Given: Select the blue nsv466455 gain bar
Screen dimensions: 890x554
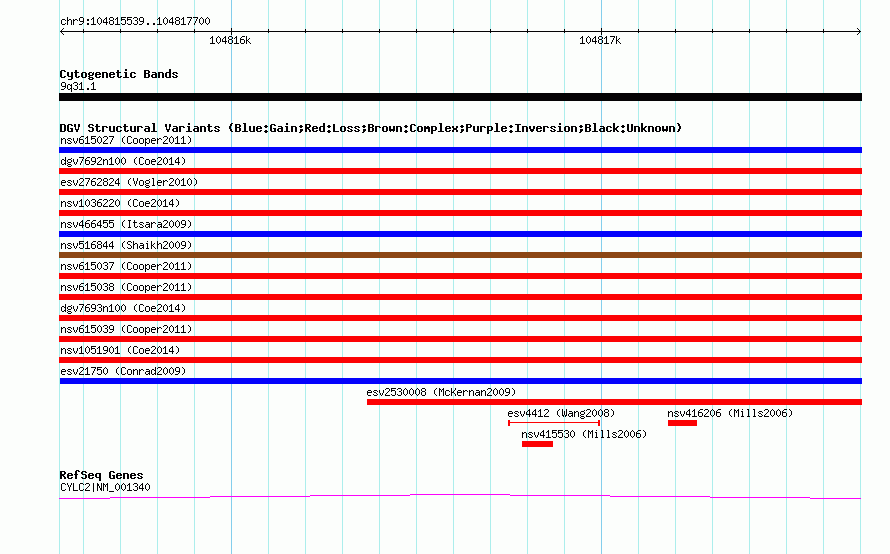Looking at the screenshot, I should (x=460, y=234).
